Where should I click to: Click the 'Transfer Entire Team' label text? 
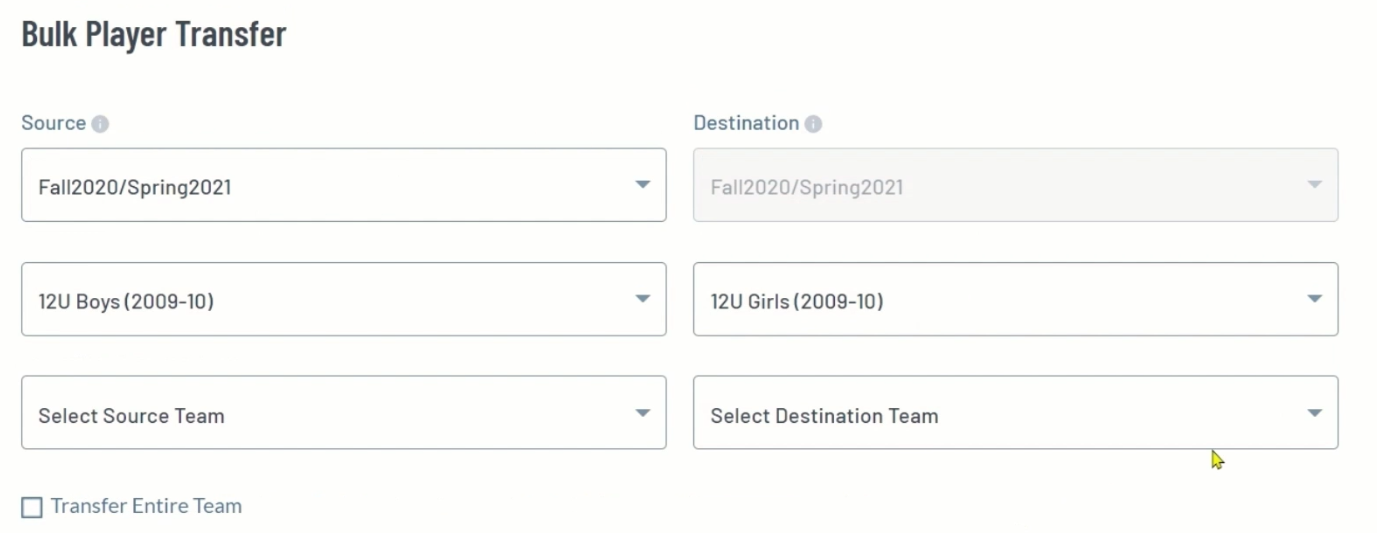pos(146,506)
